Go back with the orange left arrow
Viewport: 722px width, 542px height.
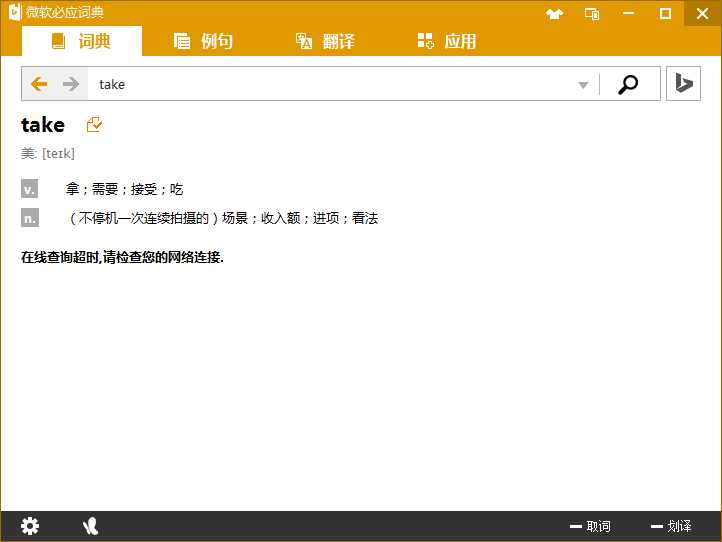[x=39, y=84]
